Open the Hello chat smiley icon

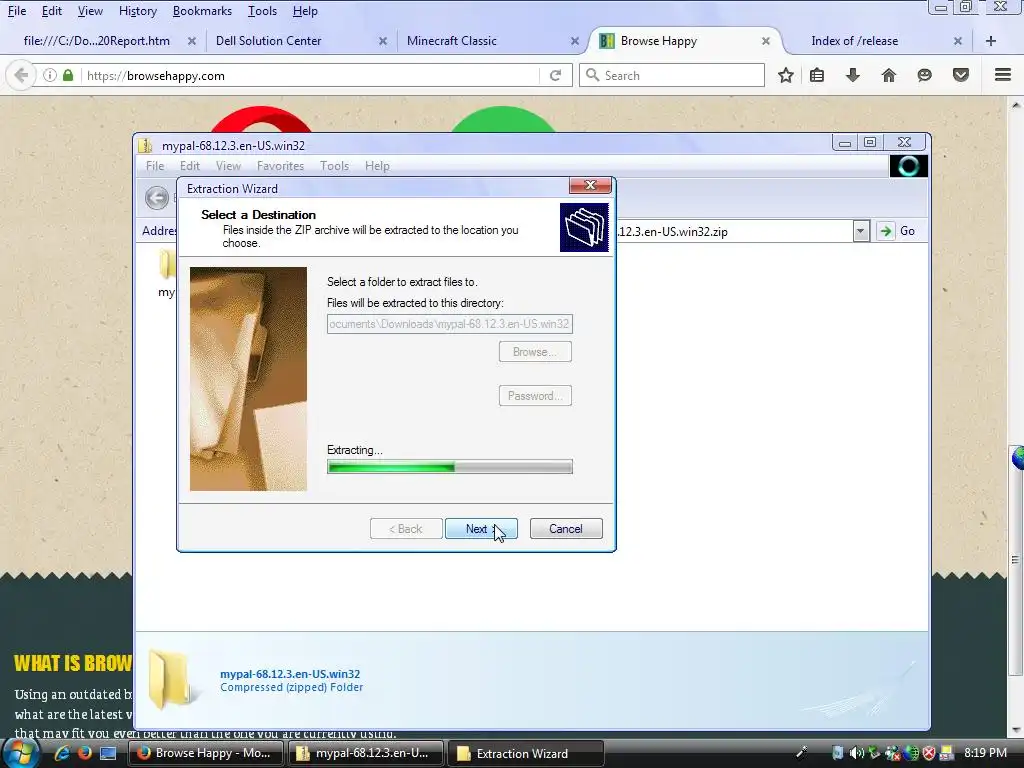924,75
